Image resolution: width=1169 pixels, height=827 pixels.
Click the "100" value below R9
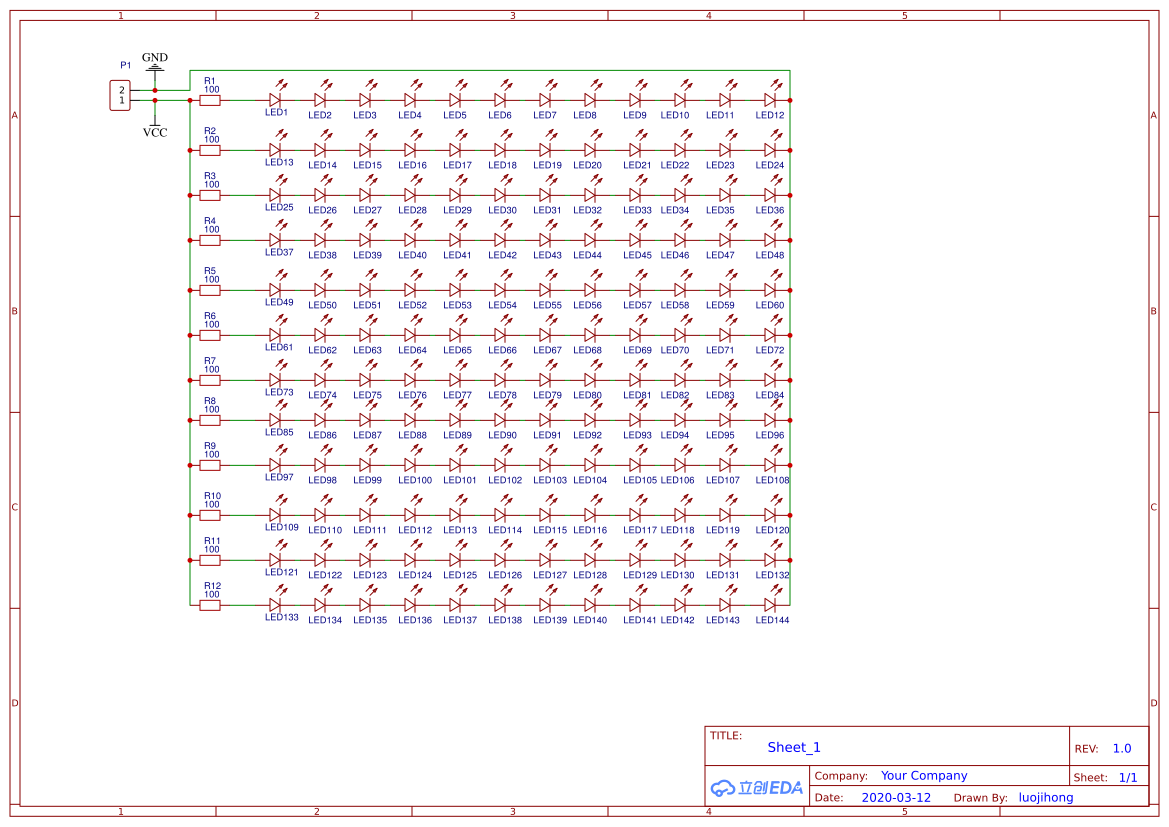[212, 455]
